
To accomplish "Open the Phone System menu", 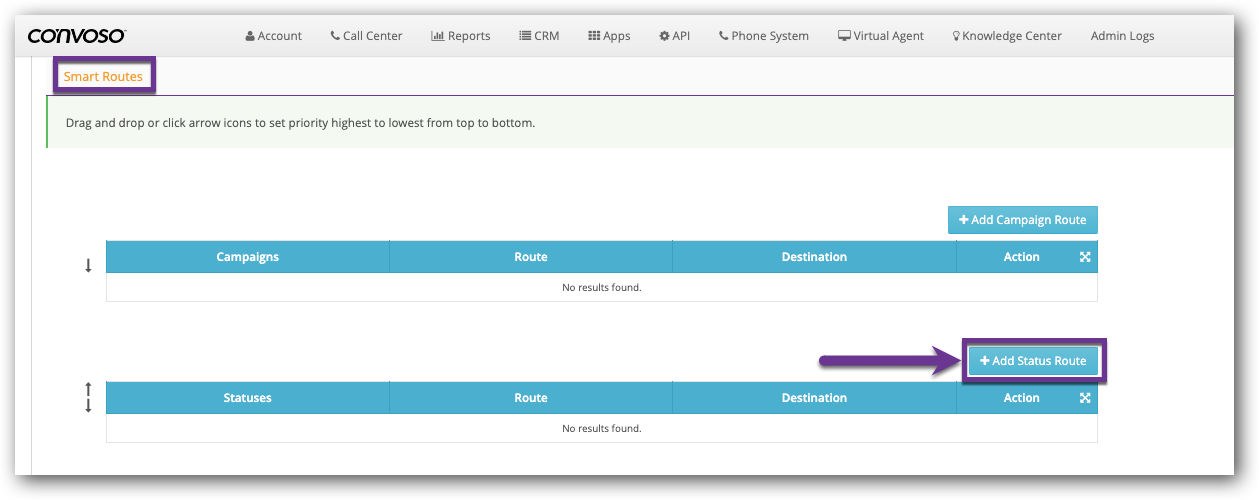I will pyautogui.click(x=764, y=36).
